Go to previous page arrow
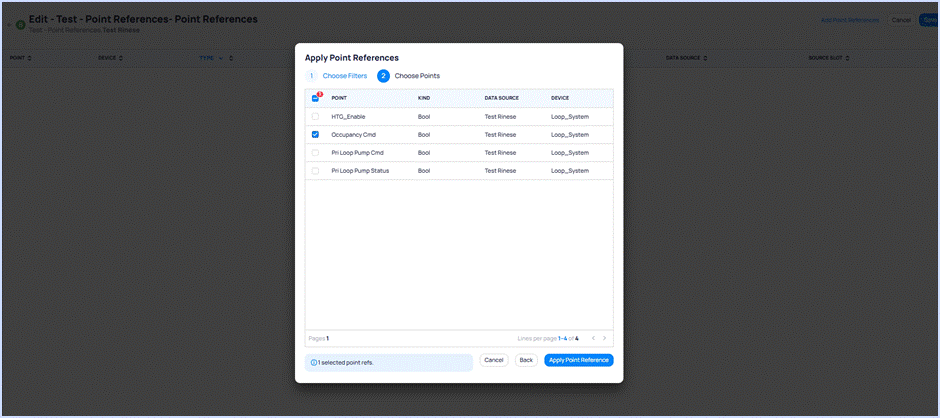940x418 pixels. pos(592,338)
